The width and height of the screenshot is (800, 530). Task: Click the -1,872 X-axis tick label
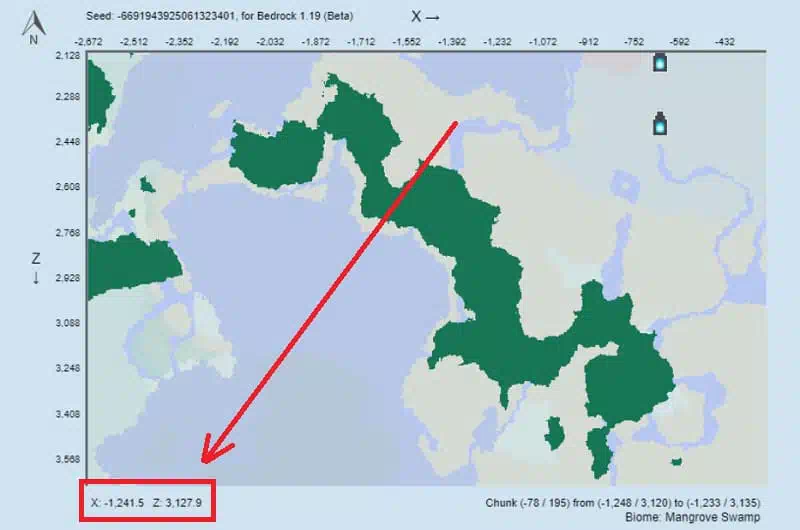(315, 42)
